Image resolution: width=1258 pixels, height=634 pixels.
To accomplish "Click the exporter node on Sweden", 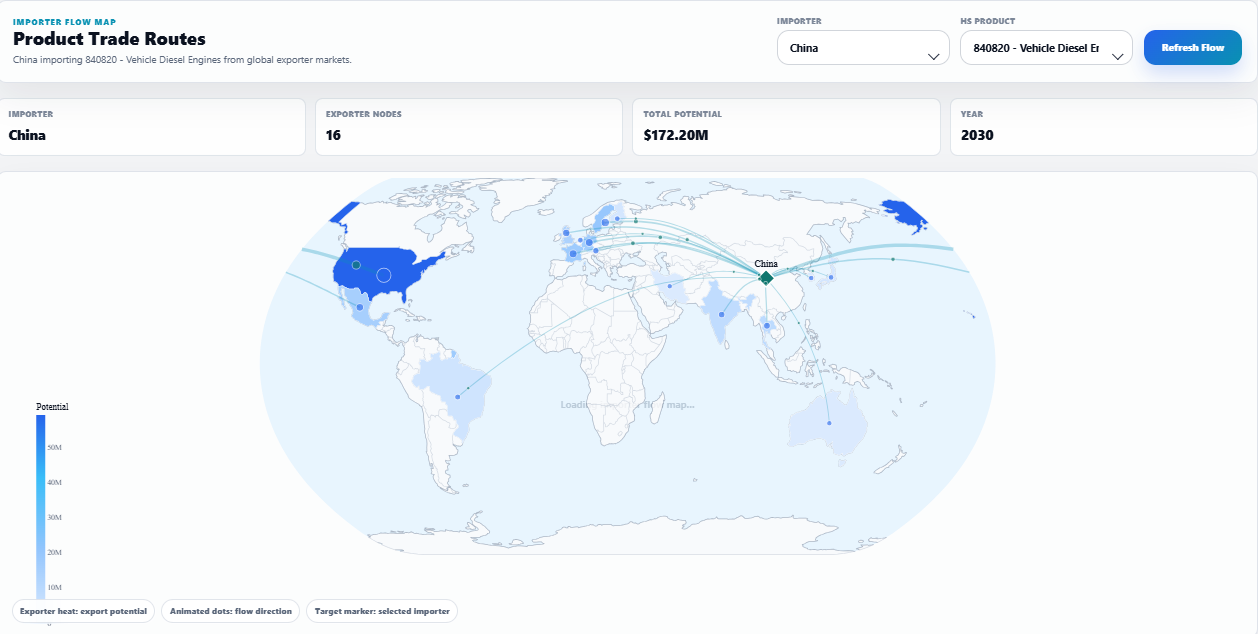I will point(605,222).
